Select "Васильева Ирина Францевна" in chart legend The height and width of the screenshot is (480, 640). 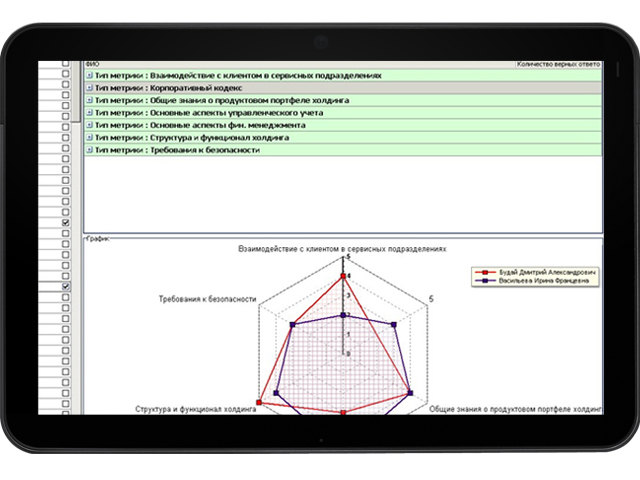pos(541,282)
